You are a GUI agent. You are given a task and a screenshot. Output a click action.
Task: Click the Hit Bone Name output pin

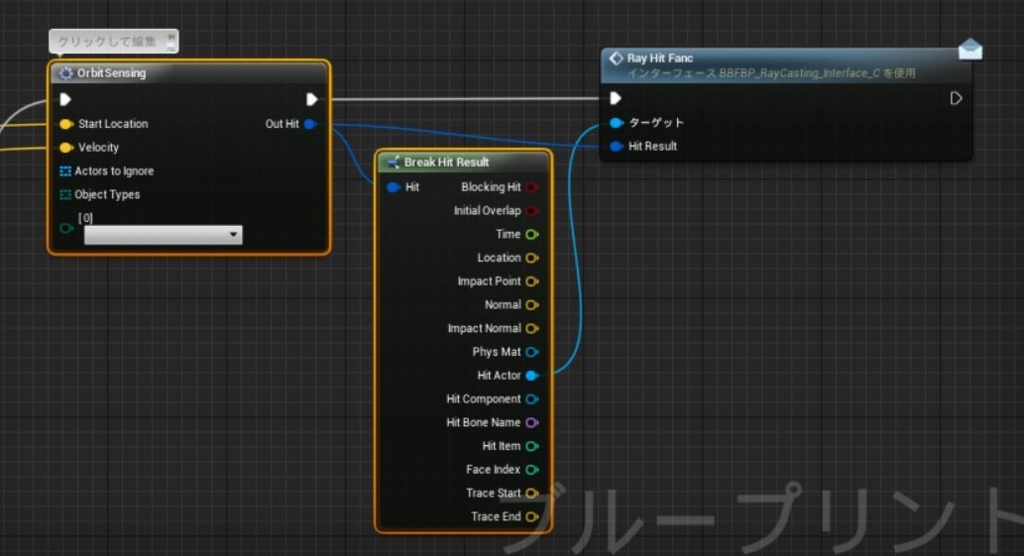532,423
